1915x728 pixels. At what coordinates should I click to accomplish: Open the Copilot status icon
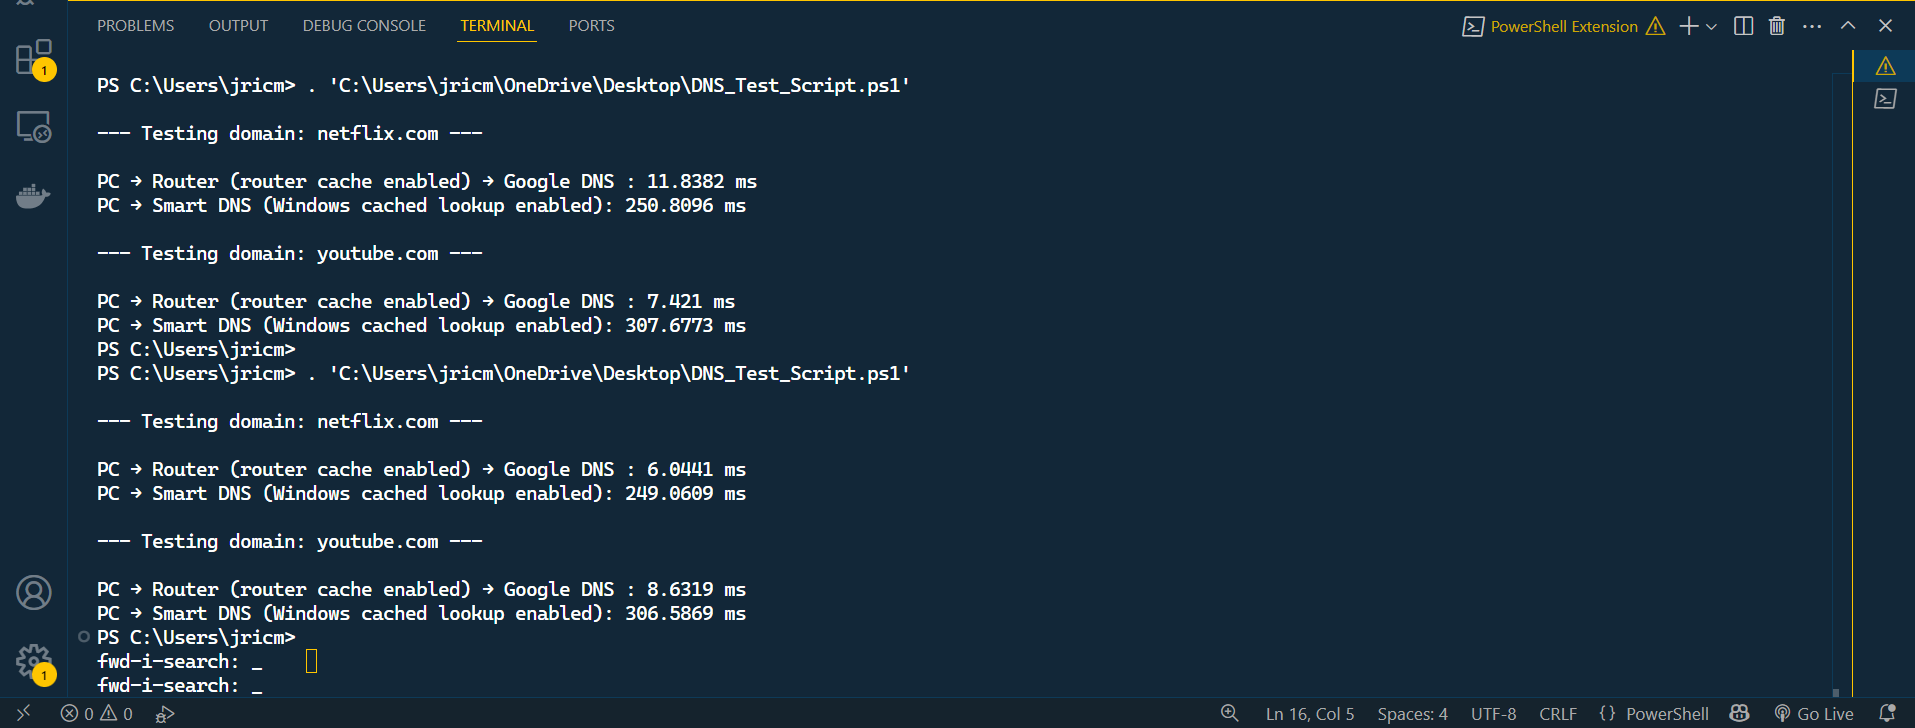(x=1740, y=714)
